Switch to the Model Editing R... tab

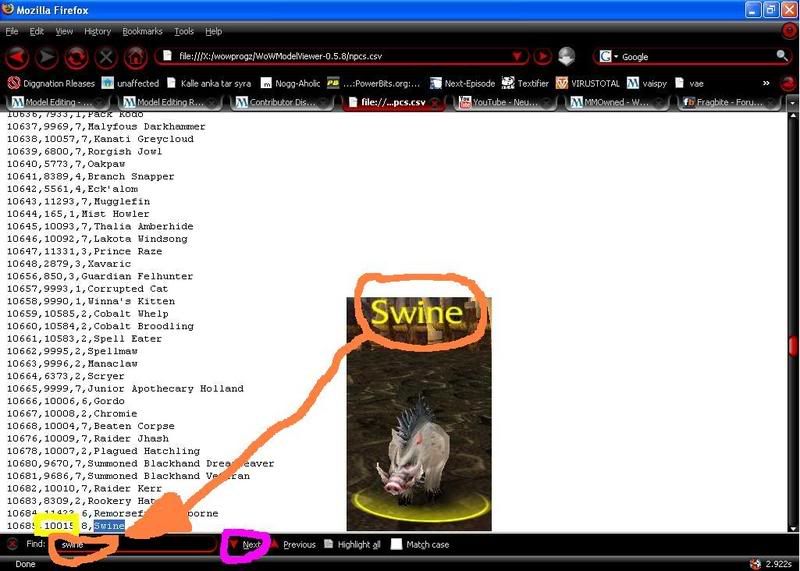pyautogui.click(x=169, y=102)
